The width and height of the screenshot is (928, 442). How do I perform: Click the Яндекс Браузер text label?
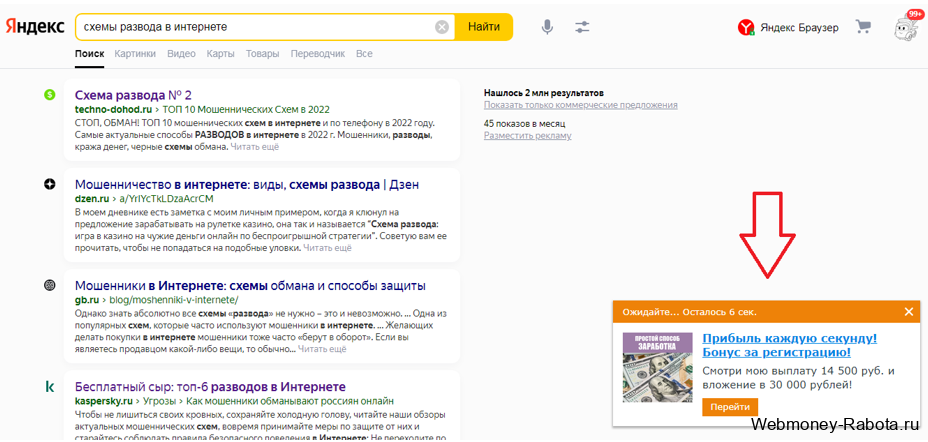click(x=800, y=28)
